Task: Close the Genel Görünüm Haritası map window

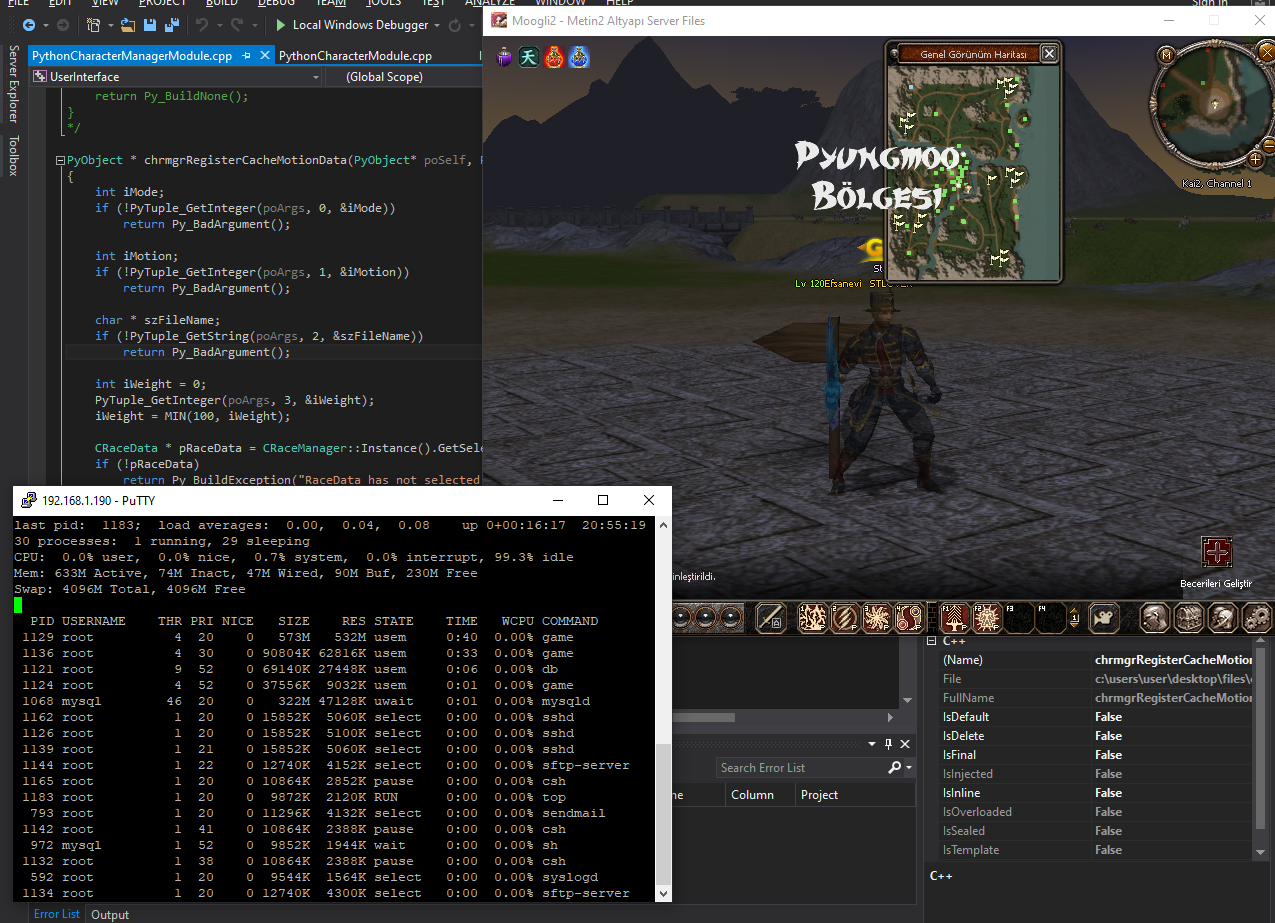Action: (x=1048, y=54)
